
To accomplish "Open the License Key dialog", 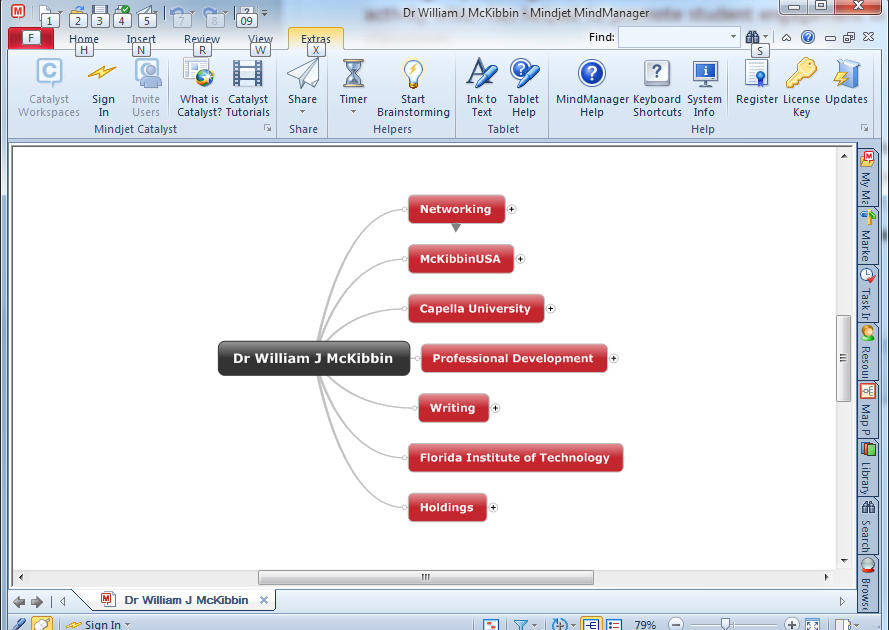I will [801, 86].
